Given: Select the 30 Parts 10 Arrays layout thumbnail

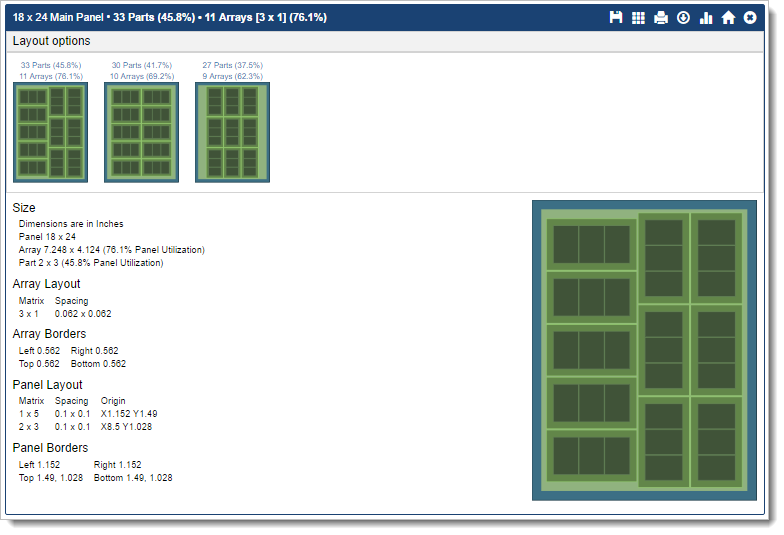Looking at the screenshot, I should point(142,132).
